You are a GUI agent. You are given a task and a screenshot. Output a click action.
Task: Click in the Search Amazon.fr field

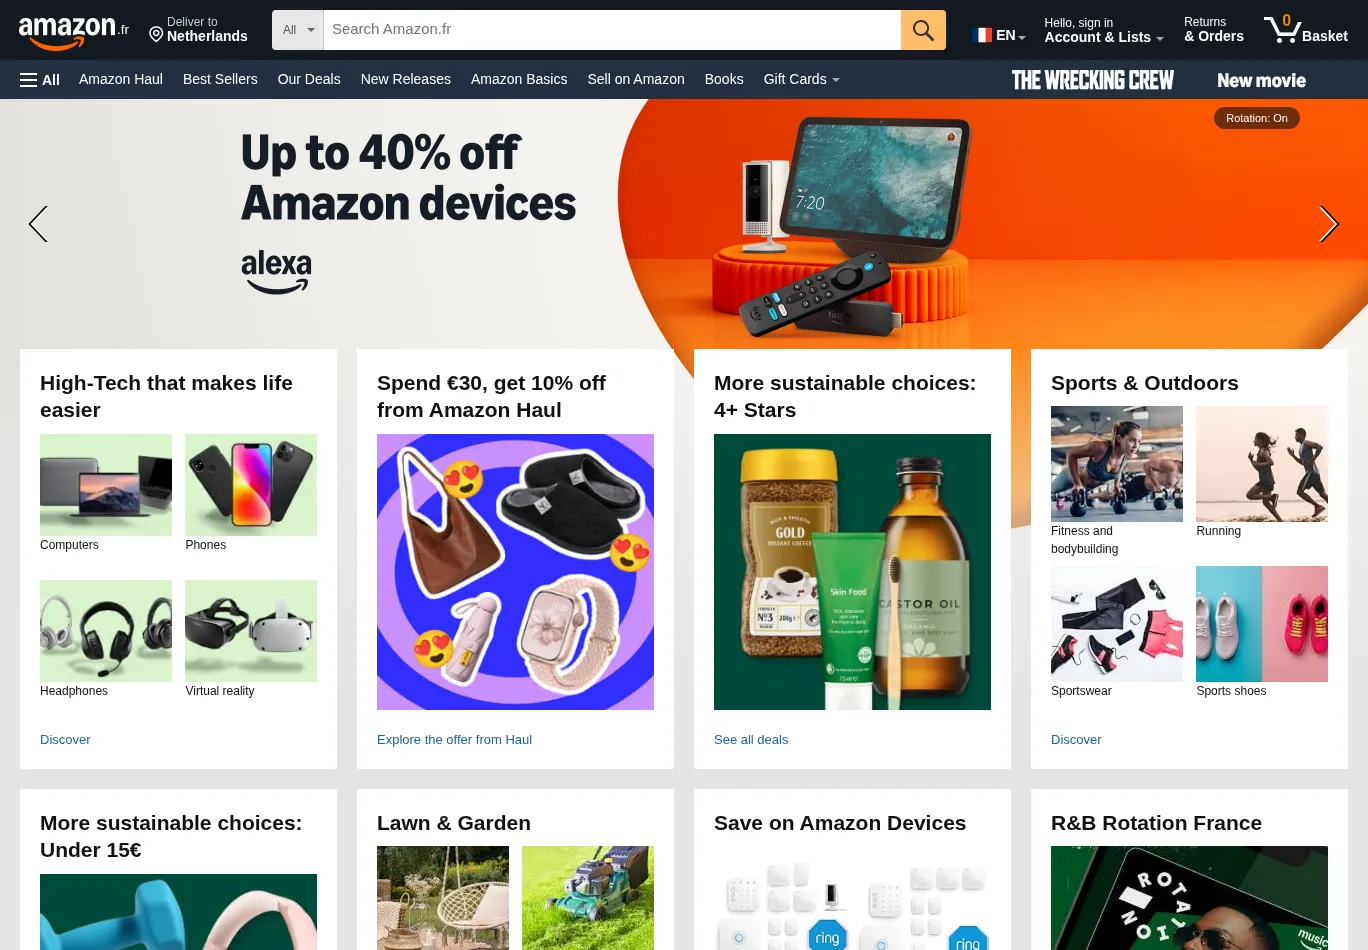pos(612,30)
